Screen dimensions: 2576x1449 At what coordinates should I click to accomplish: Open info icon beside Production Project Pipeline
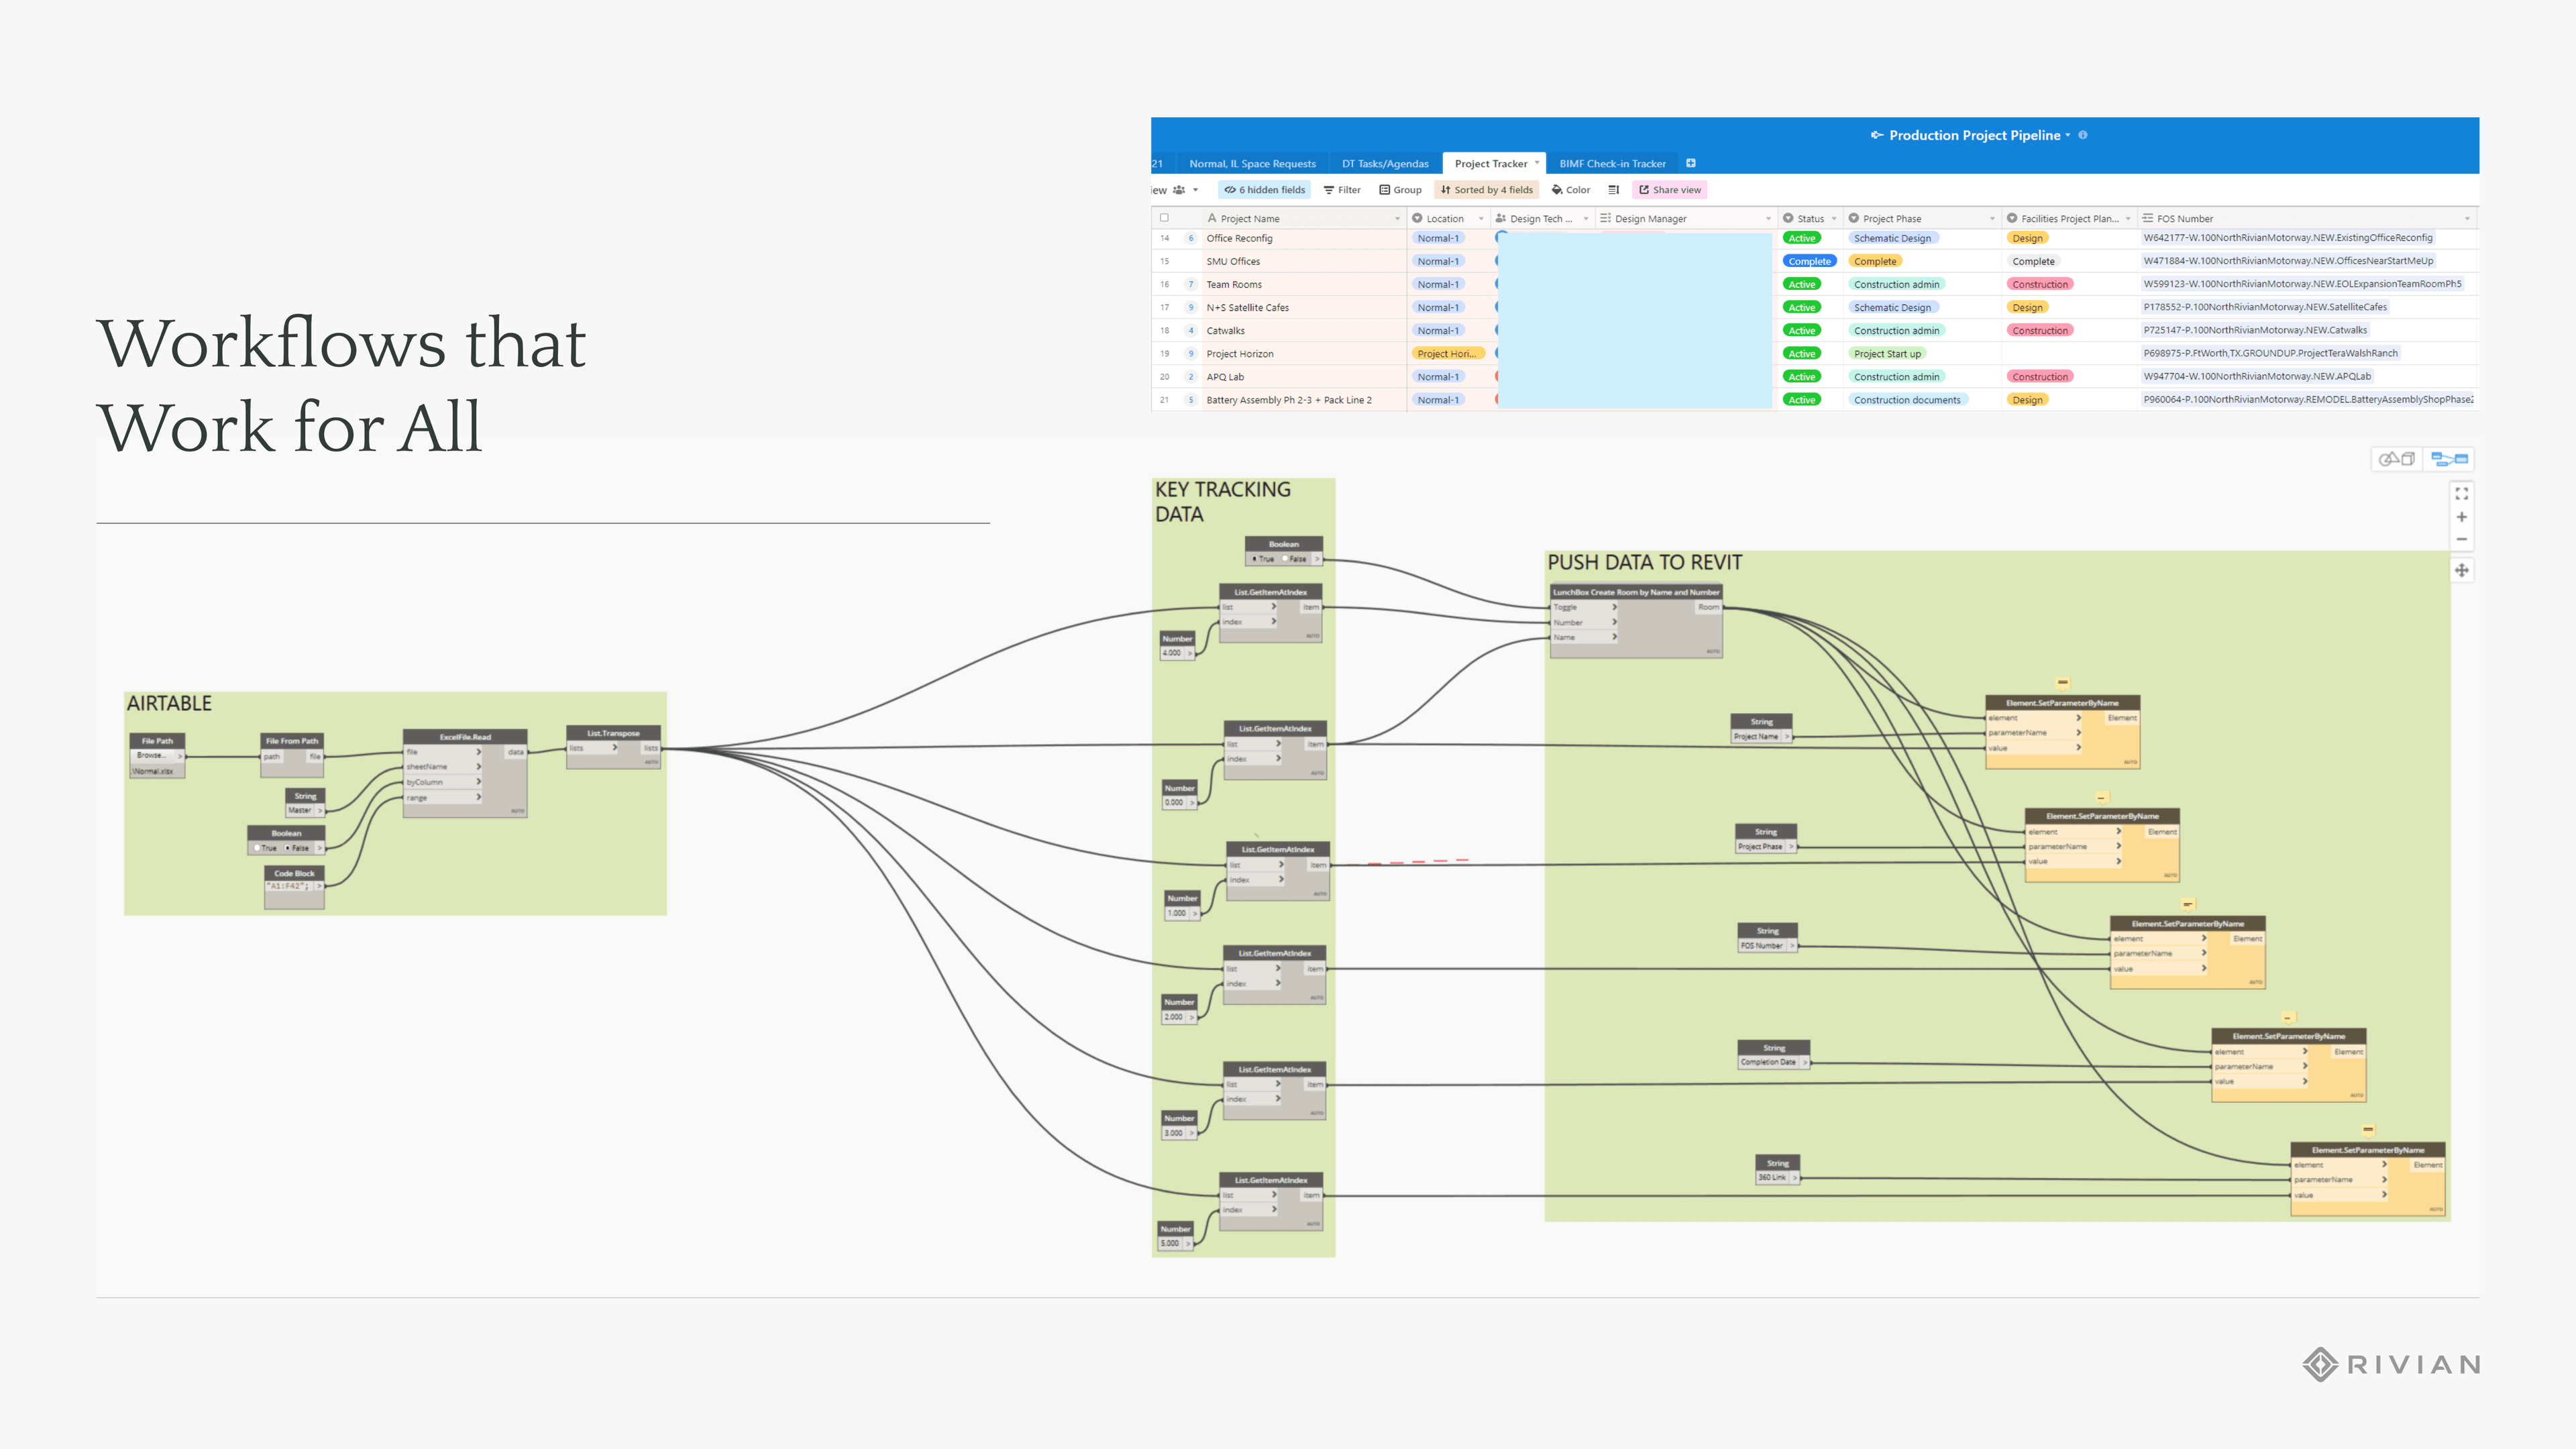tap(2083, 135)
